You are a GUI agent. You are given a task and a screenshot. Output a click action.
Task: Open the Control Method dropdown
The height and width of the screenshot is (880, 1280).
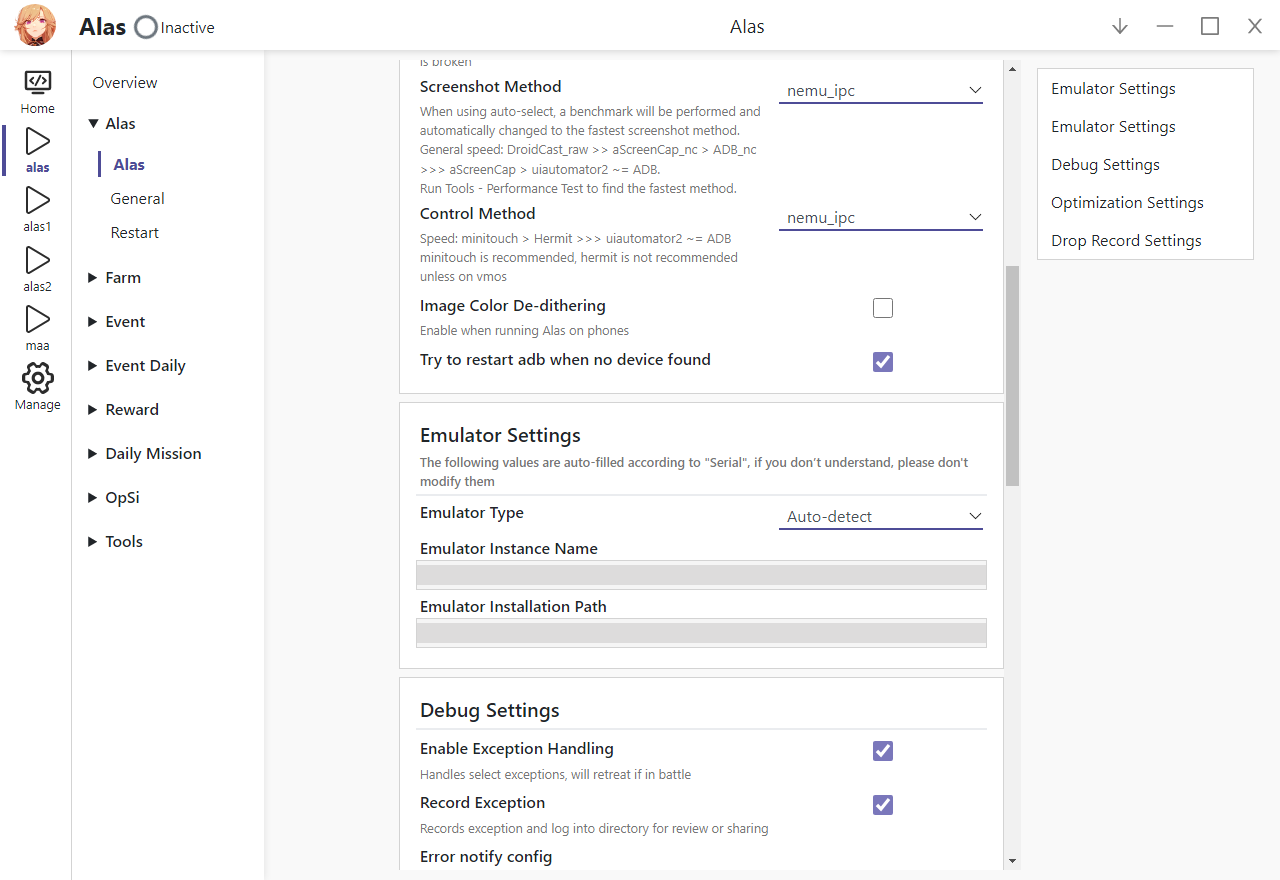click(x=881, y=218)
